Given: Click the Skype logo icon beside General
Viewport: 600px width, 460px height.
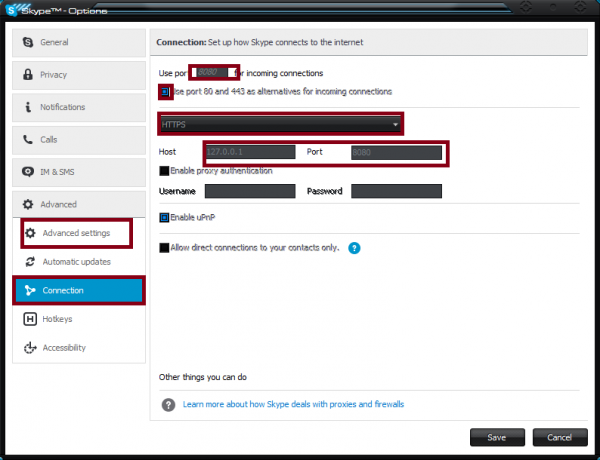Looking at the screenshot, I should [28, 42].
